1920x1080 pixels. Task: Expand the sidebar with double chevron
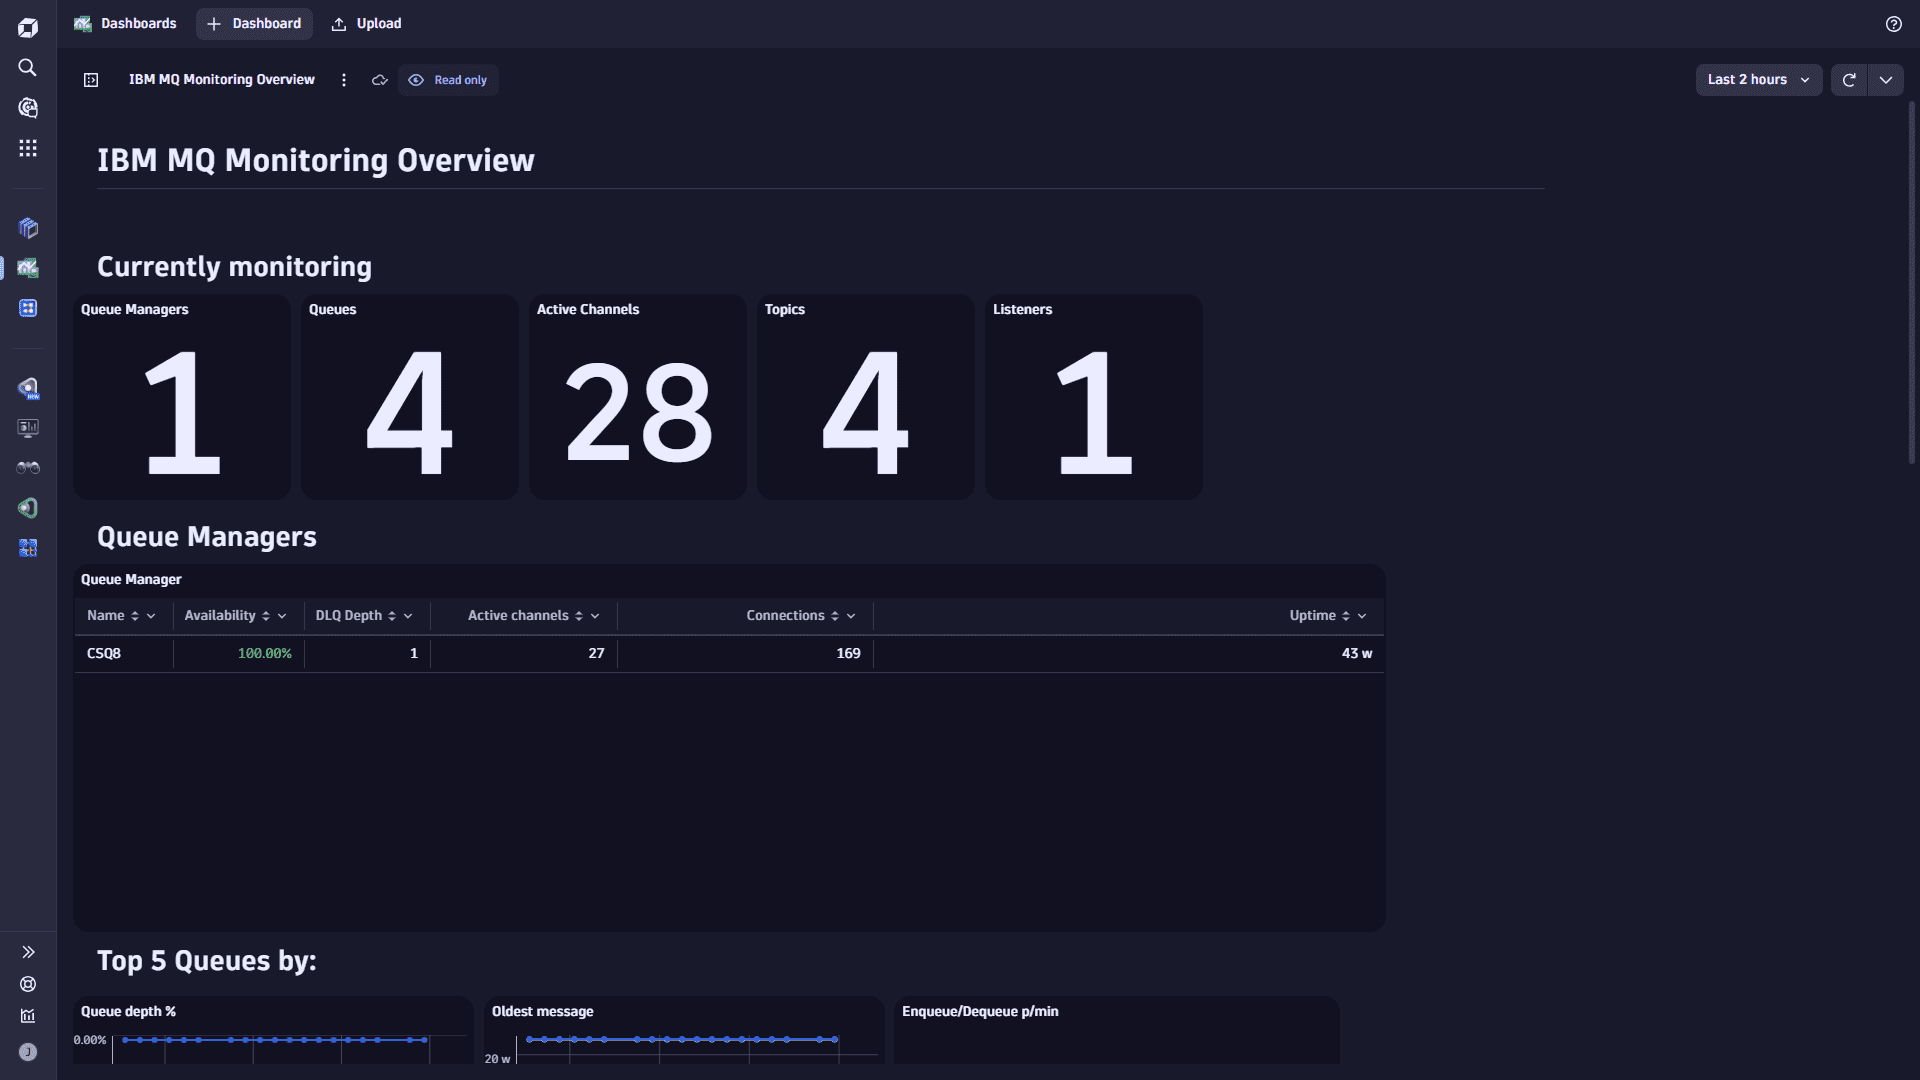[x=28, y=952]
